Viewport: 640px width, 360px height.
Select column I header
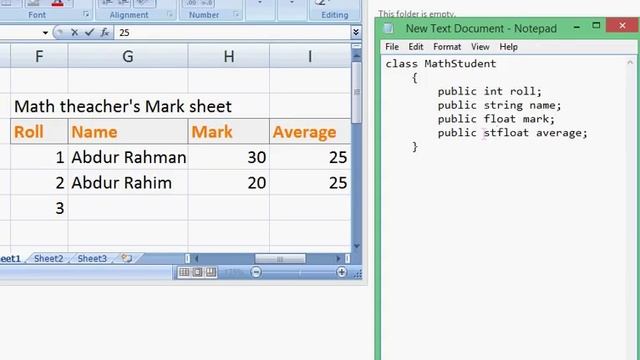(310, 56)
